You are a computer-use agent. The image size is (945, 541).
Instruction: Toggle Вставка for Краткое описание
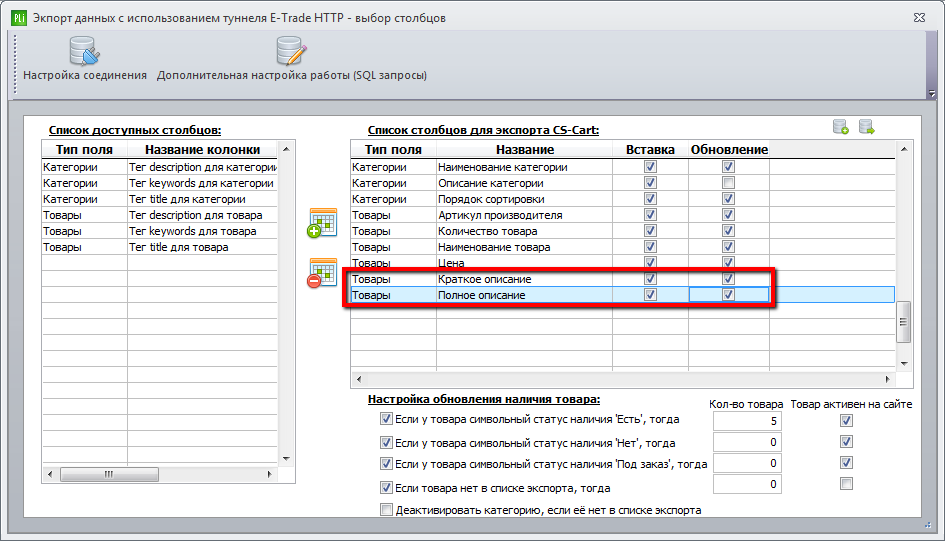point(650,278)
